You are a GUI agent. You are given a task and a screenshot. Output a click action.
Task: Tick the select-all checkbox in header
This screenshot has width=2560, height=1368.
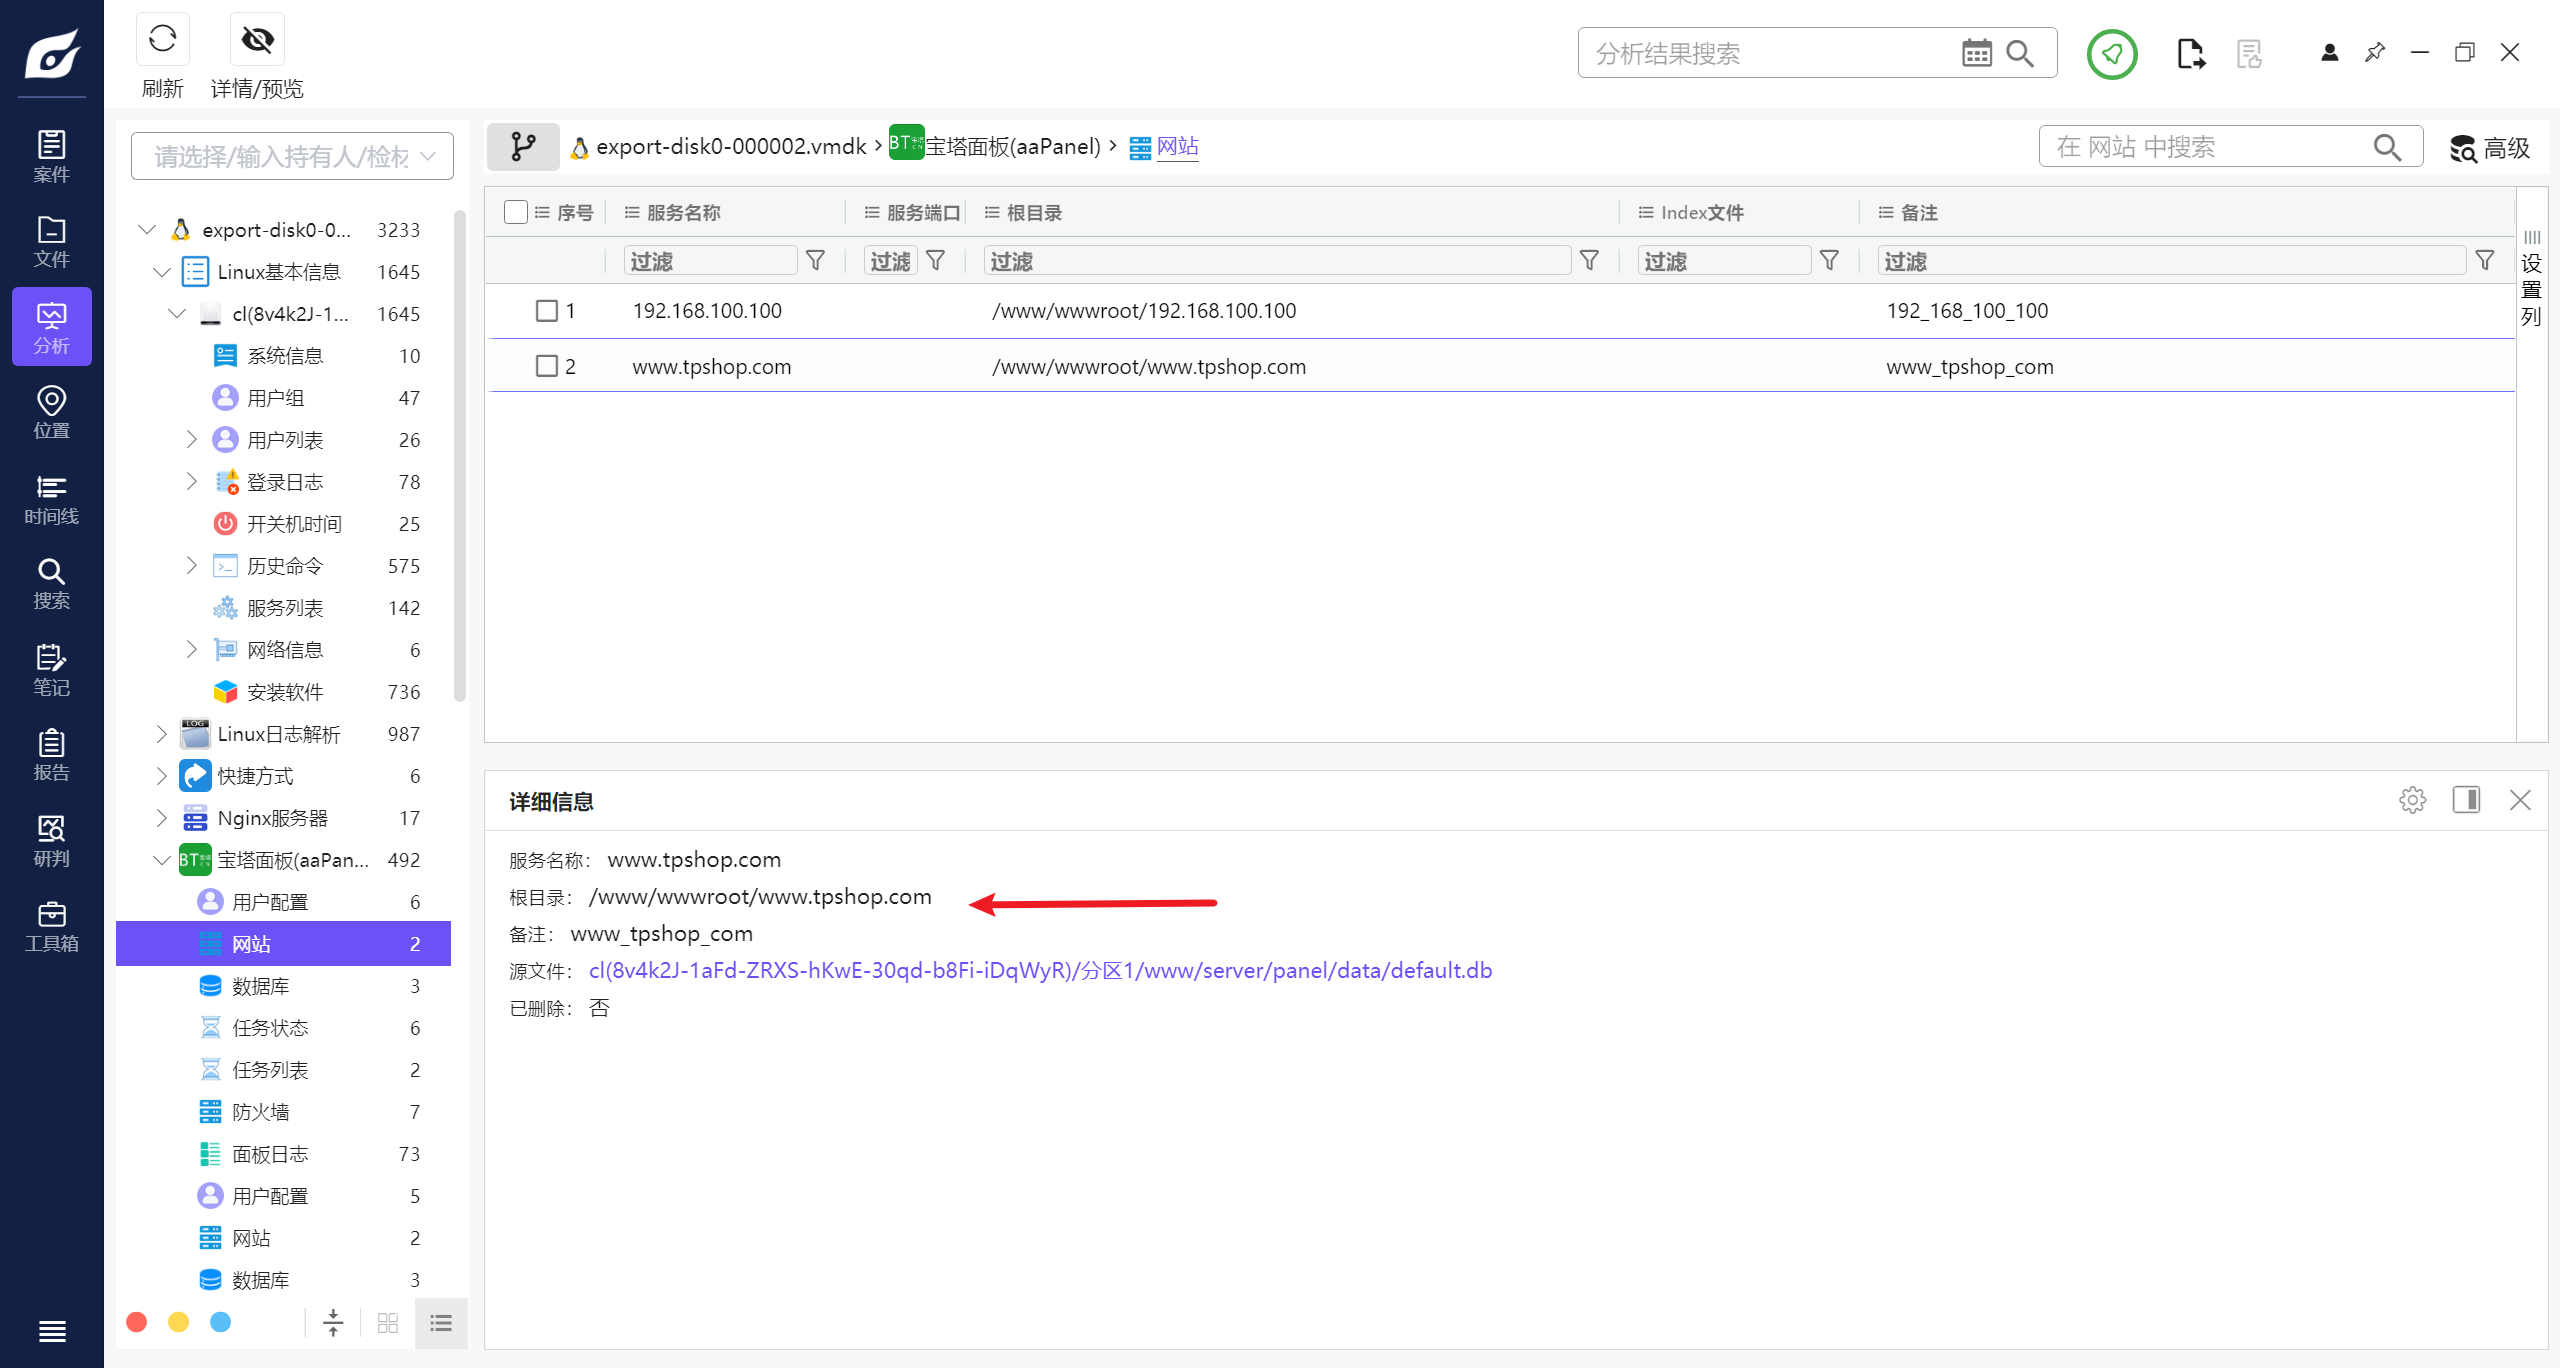[x=516, y=212]
